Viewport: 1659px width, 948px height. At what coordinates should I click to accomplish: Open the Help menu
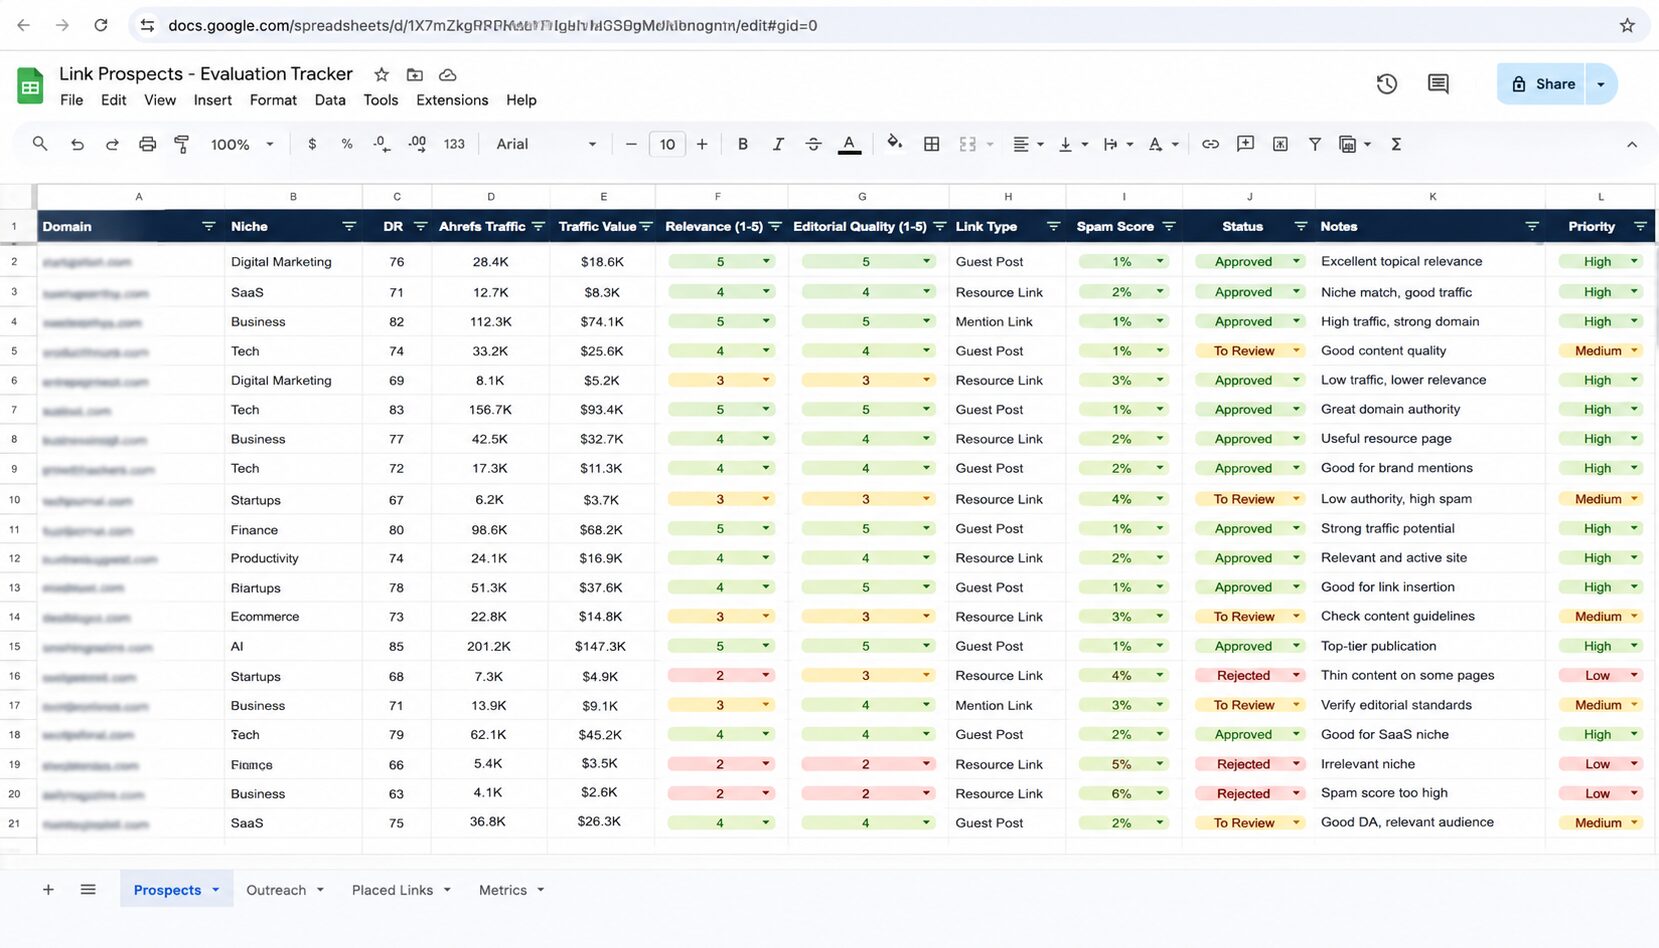click(521, 100)
